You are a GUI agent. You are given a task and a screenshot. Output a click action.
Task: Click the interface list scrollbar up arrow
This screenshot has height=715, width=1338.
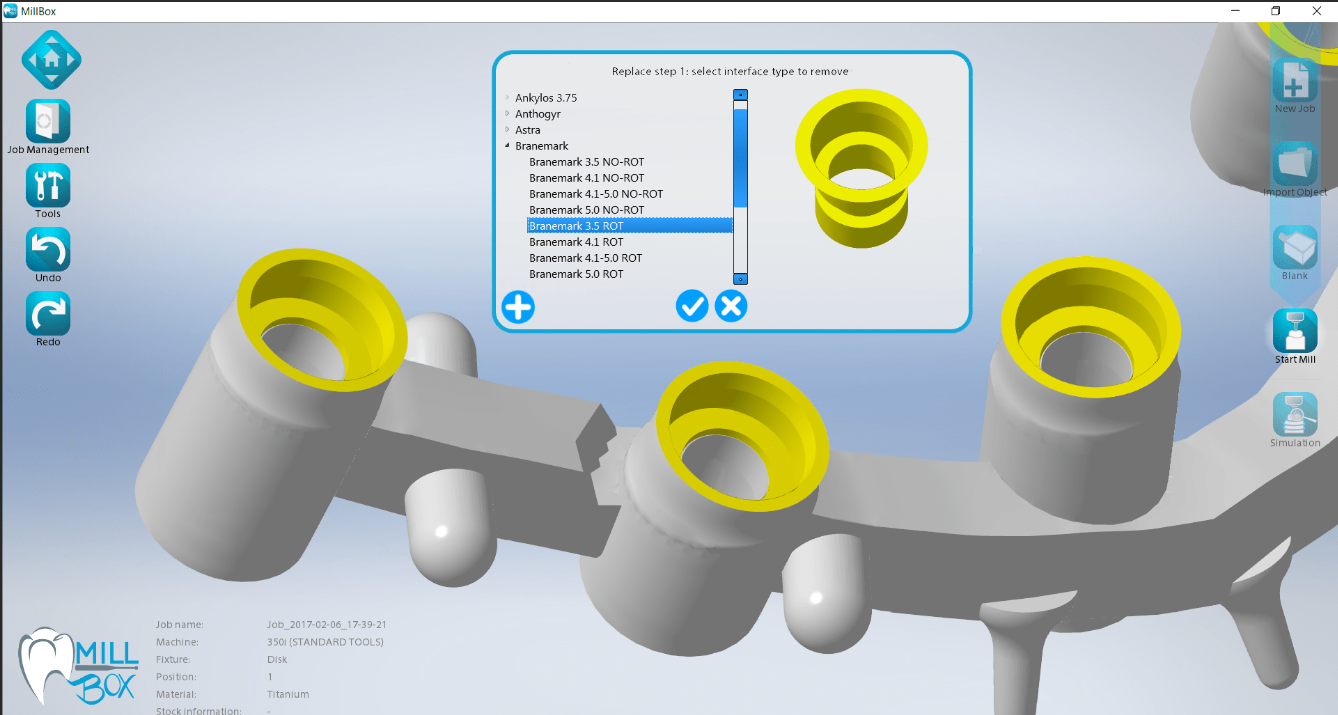[x=741, y=96]
